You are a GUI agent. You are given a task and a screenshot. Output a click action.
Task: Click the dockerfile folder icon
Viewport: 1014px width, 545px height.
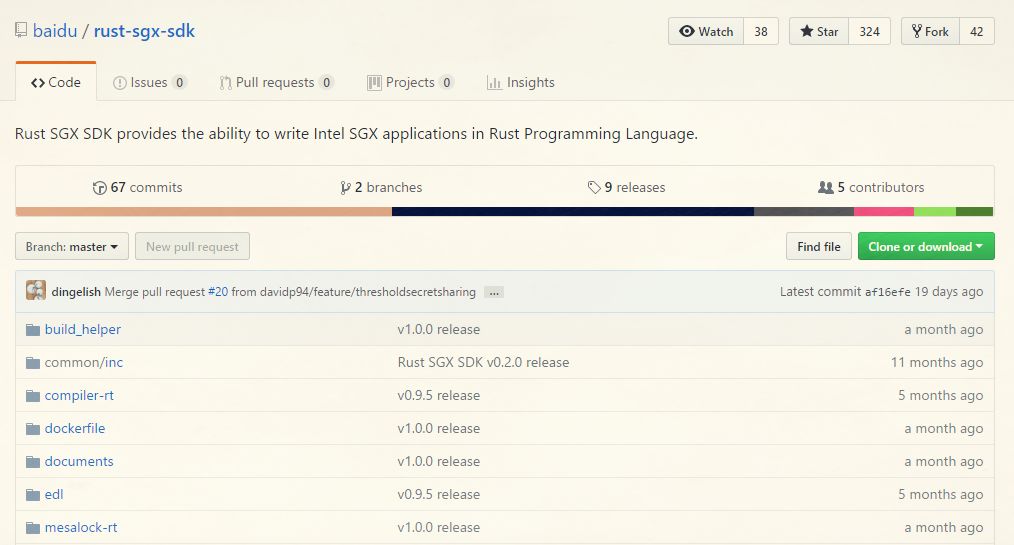[x=32, y=429]
